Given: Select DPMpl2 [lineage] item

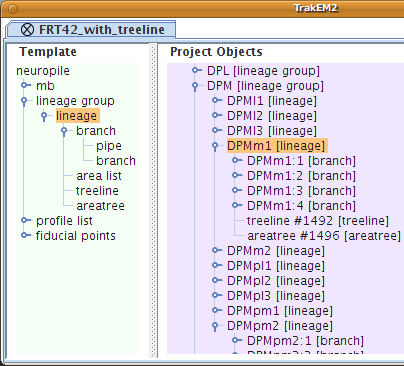Looking at the screenshot, I should coord(276,281).
